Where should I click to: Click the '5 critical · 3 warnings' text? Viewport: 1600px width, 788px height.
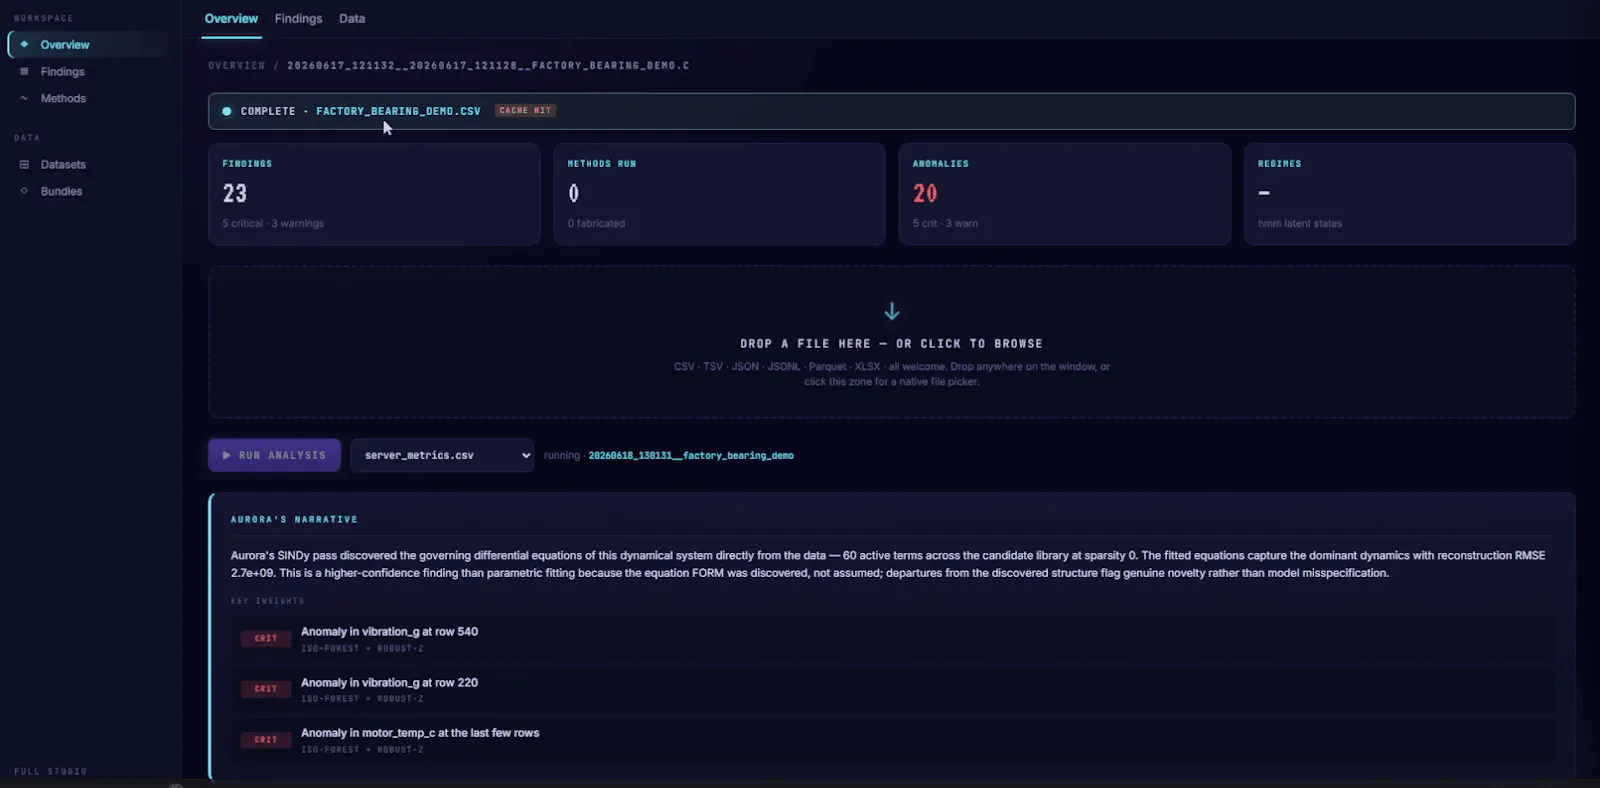[x=273, y=224]
